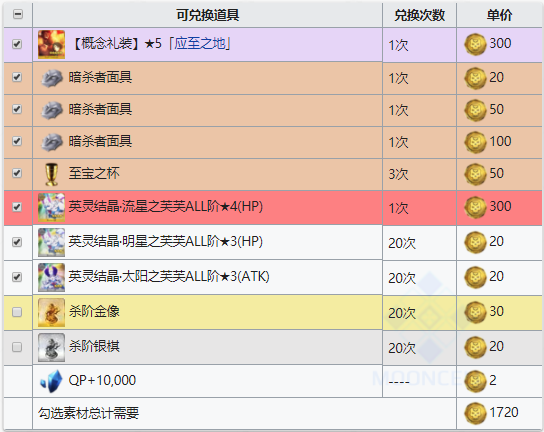This screenshot has width=544, height=432.
Task: Click the 英灵结晶·流星之芙芙ALL阶★4(HP) name
Action: coord(165,206)
